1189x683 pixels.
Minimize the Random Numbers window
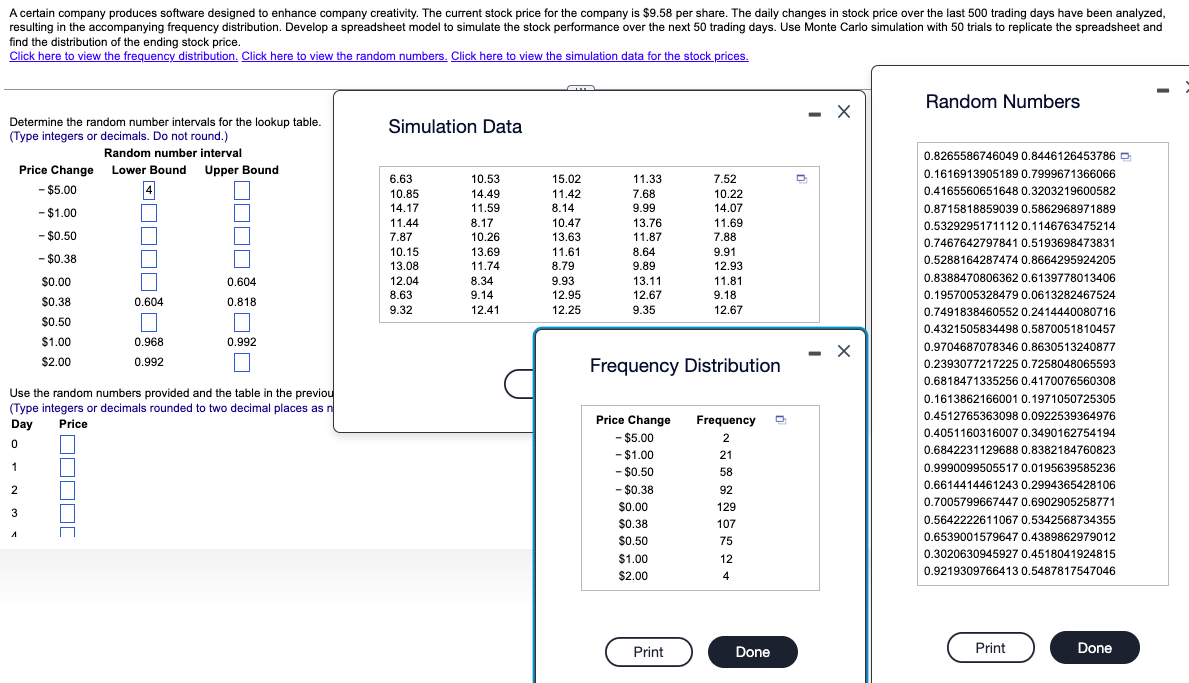coord(1161,89)
